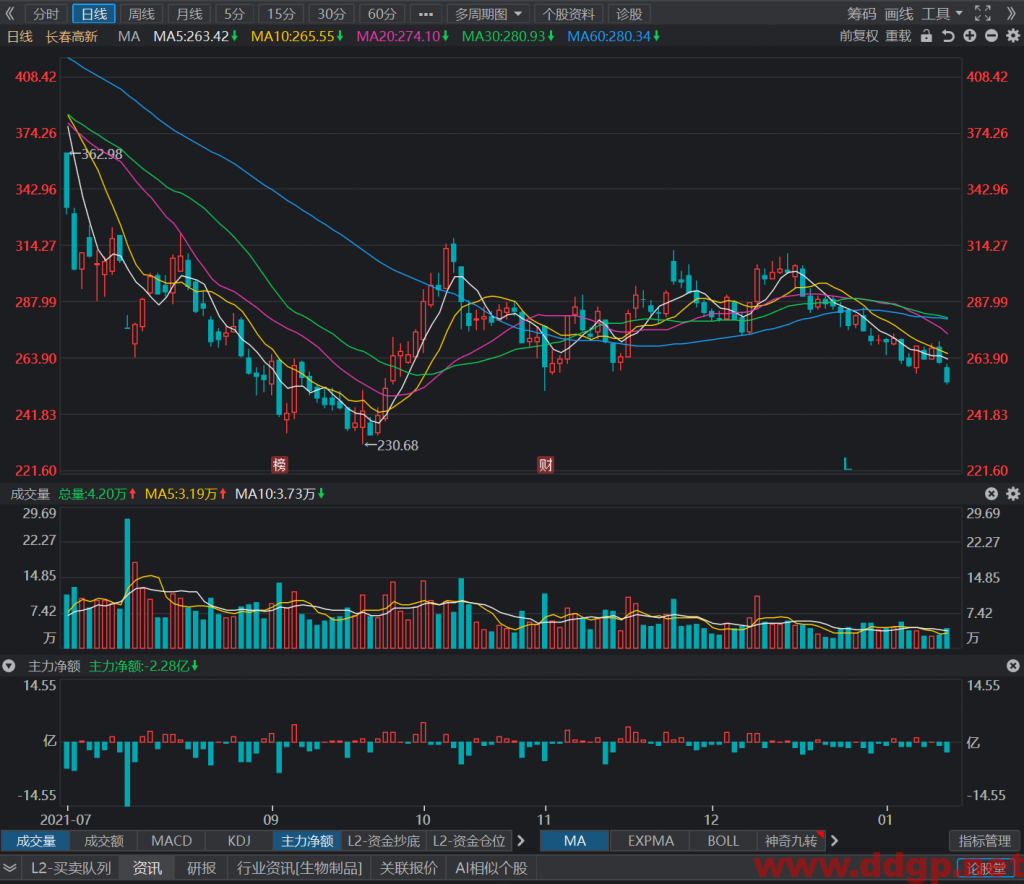Open more periods with the ellipsis button
The image size is (1024, 884).
click(426, 14)
